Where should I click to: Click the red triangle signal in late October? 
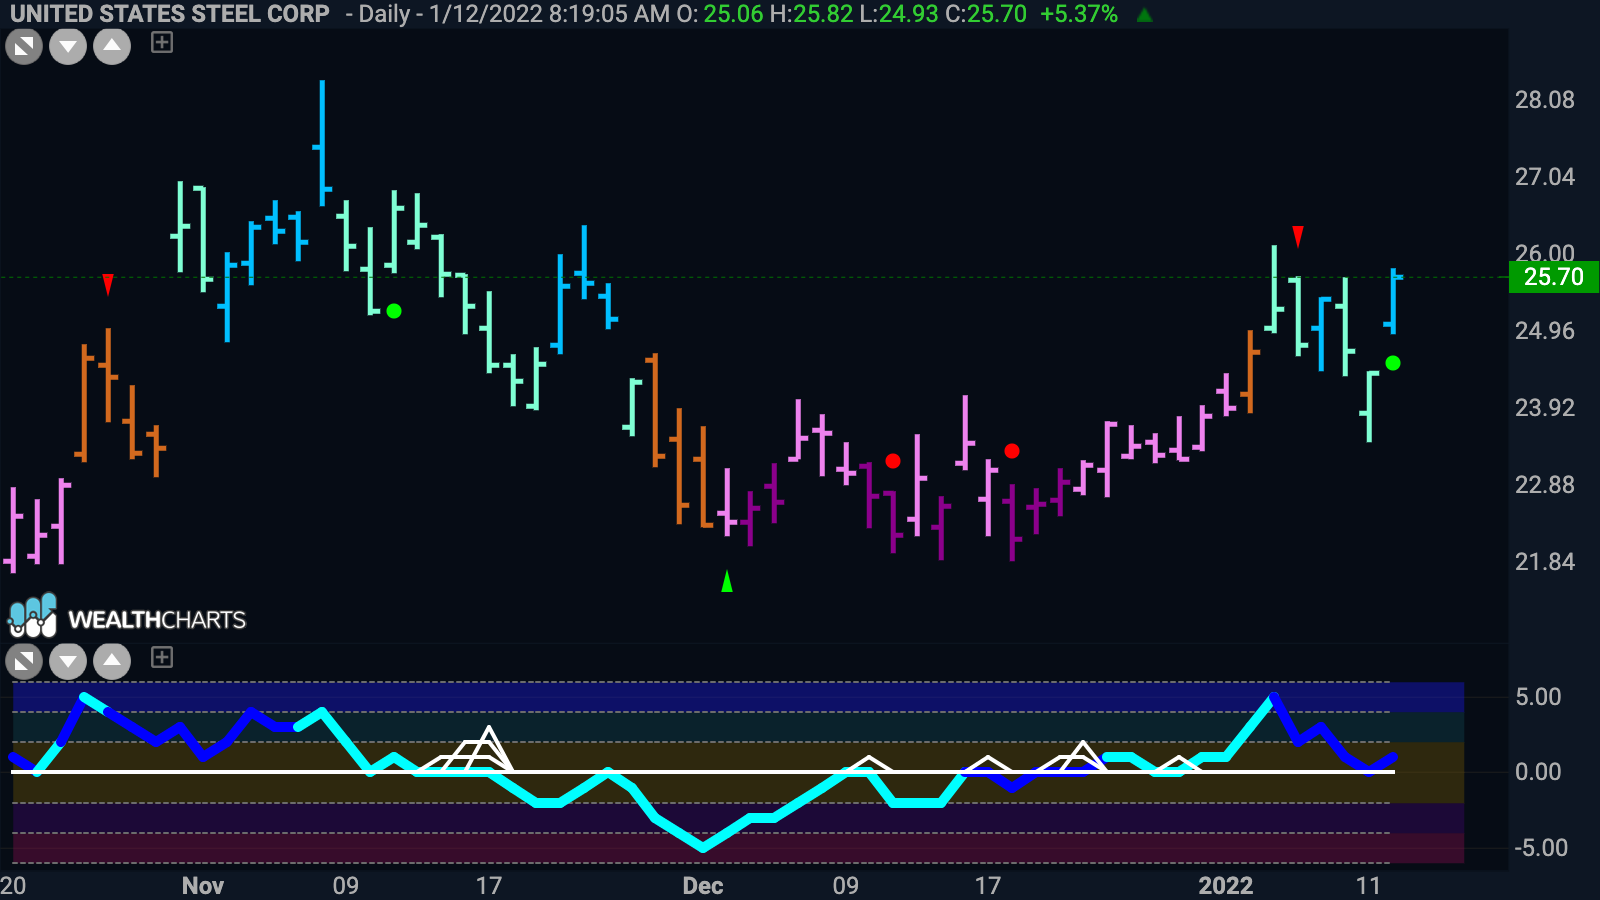pyautogui.click(x=108, y=285)
